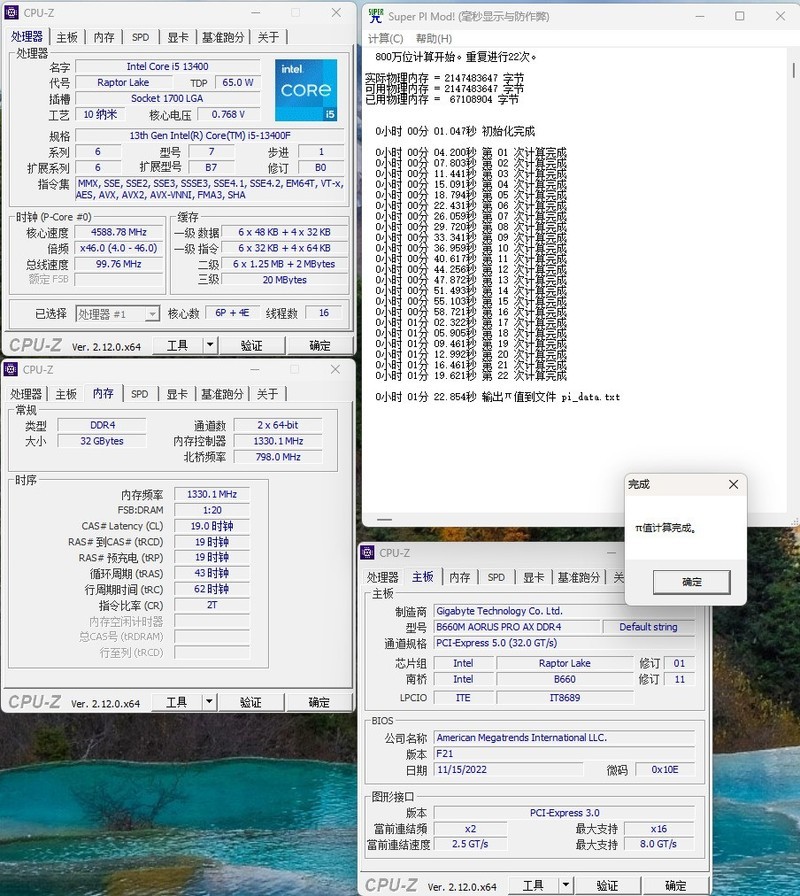800x896 pixels.
Task: Go to 基准跑分 tab in mainboard CPU-Z window
Action: [x=578, y=577]
